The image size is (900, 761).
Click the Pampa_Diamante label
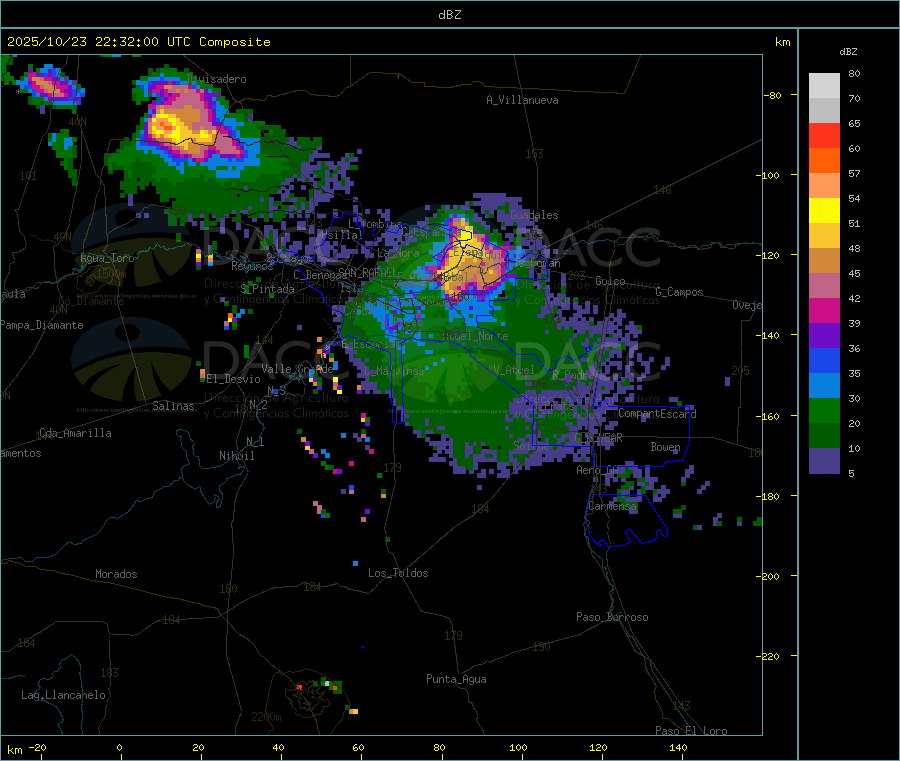point(42,325)
